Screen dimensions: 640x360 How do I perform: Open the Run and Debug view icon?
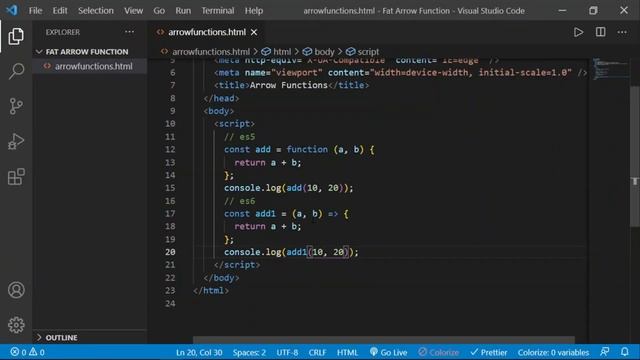[16, 141]
